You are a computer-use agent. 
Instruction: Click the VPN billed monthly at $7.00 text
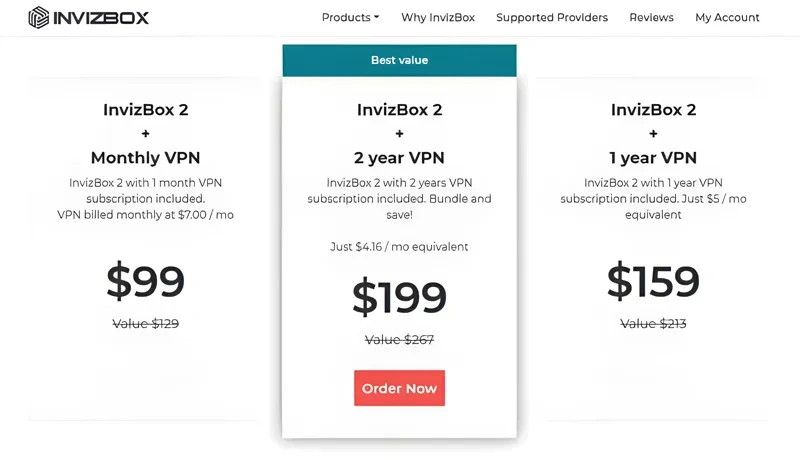145,214
